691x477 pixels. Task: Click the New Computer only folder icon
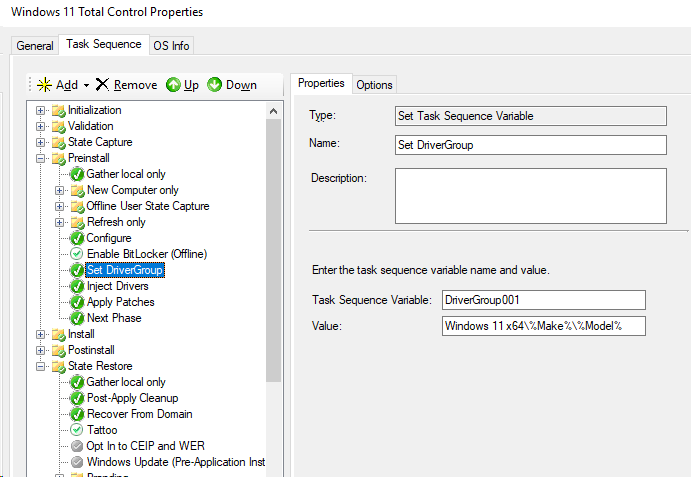77,190
